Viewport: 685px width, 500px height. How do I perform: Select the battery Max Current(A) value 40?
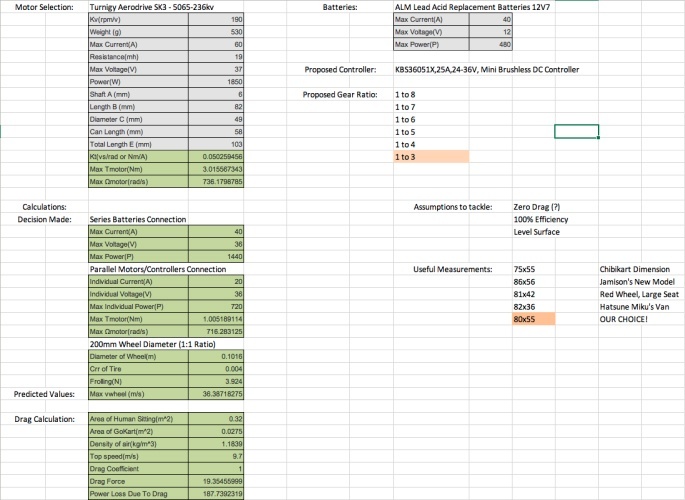[x=491, y=19]
